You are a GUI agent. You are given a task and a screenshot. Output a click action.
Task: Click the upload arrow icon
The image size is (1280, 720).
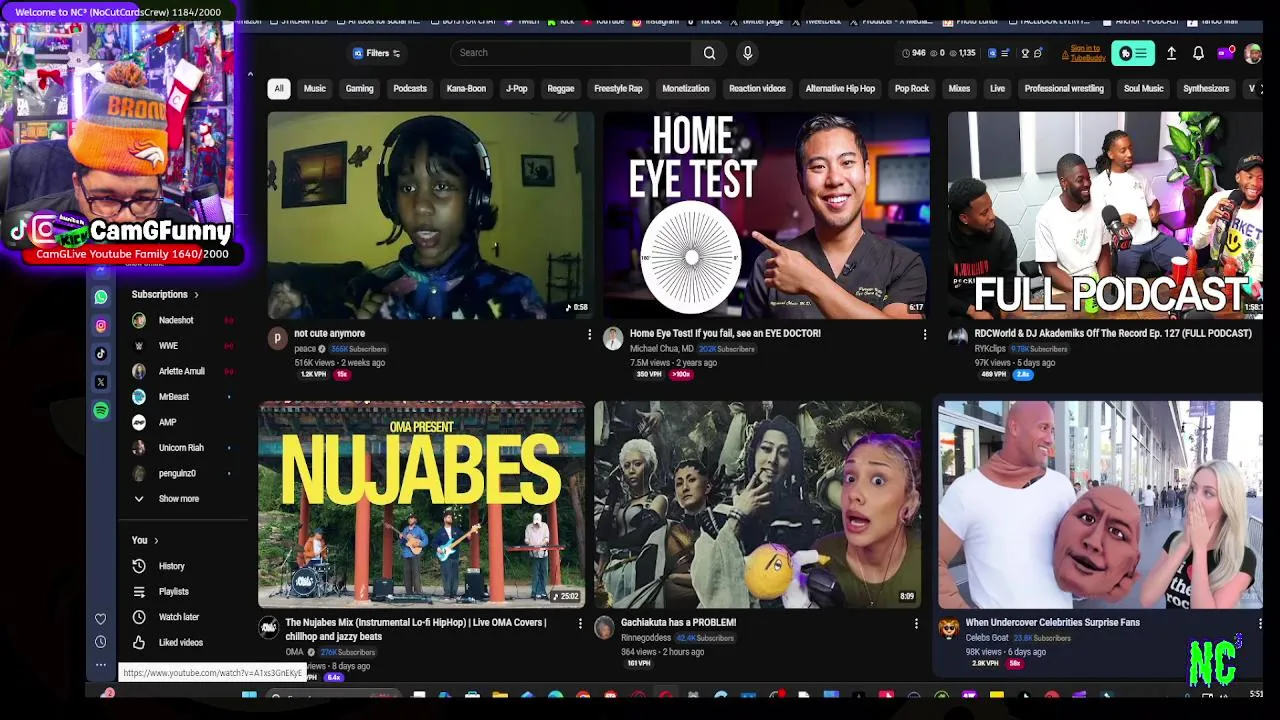(1171, 53)
